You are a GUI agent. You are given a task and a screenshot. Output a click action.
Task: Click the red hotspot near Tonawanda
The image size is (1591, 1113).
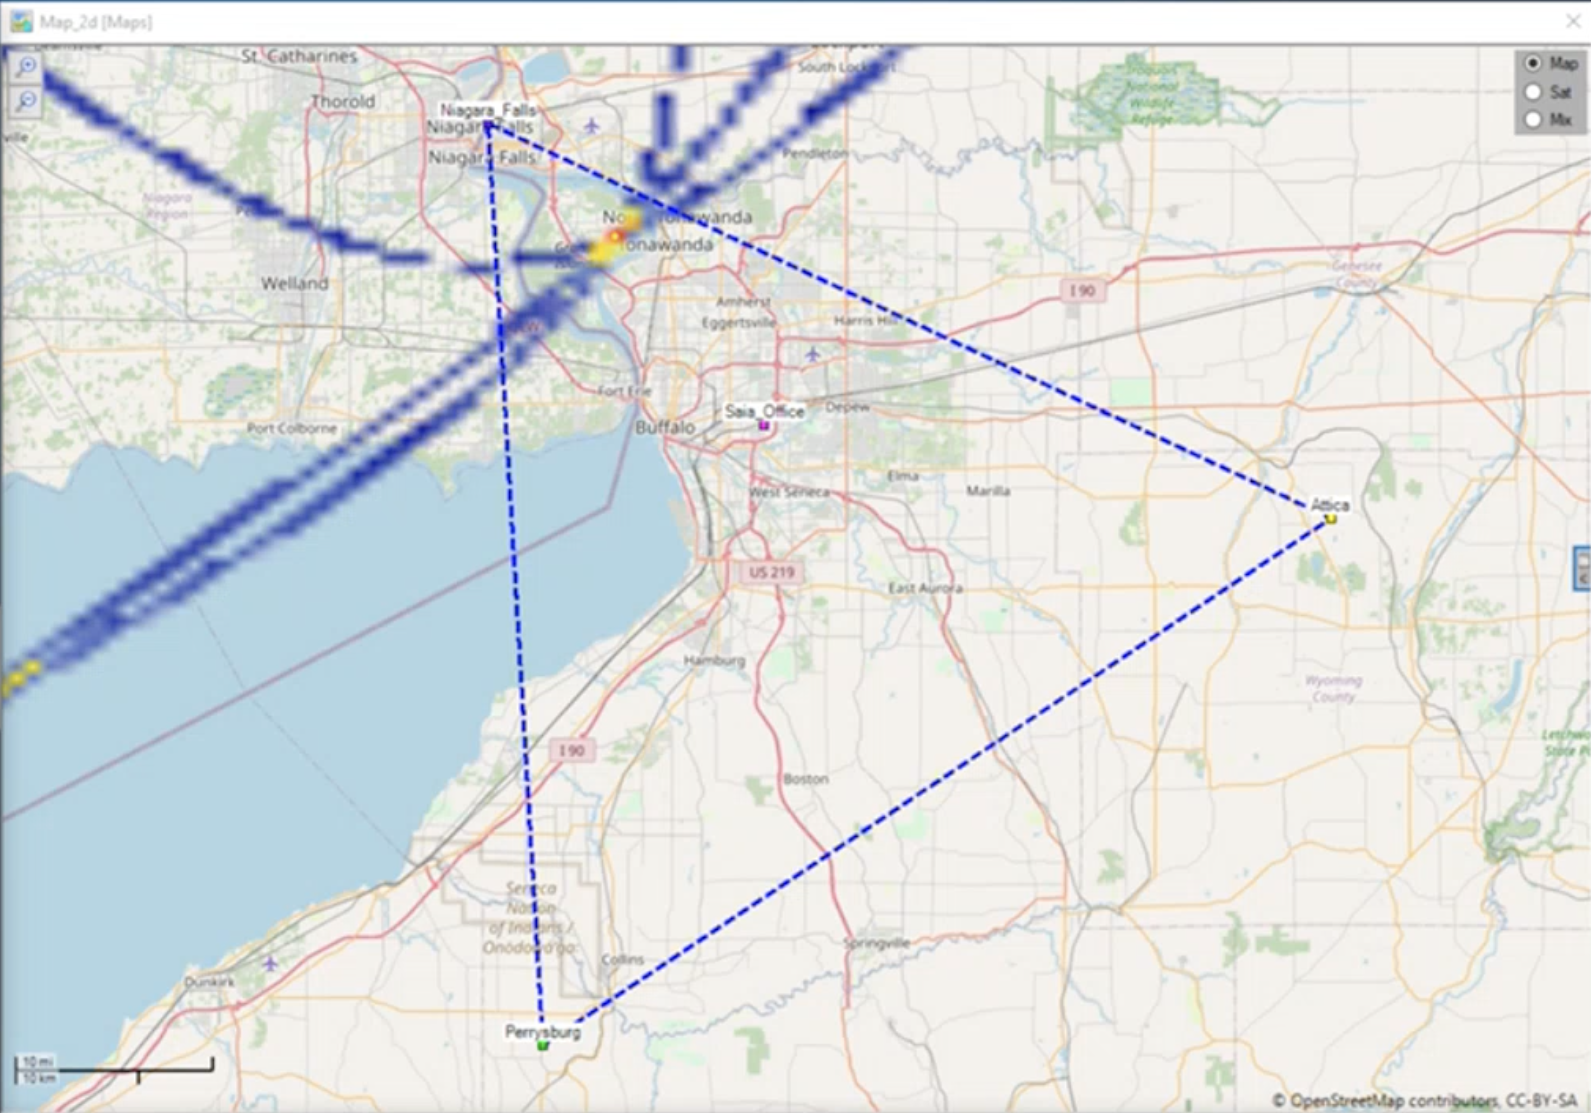[614, 236]
